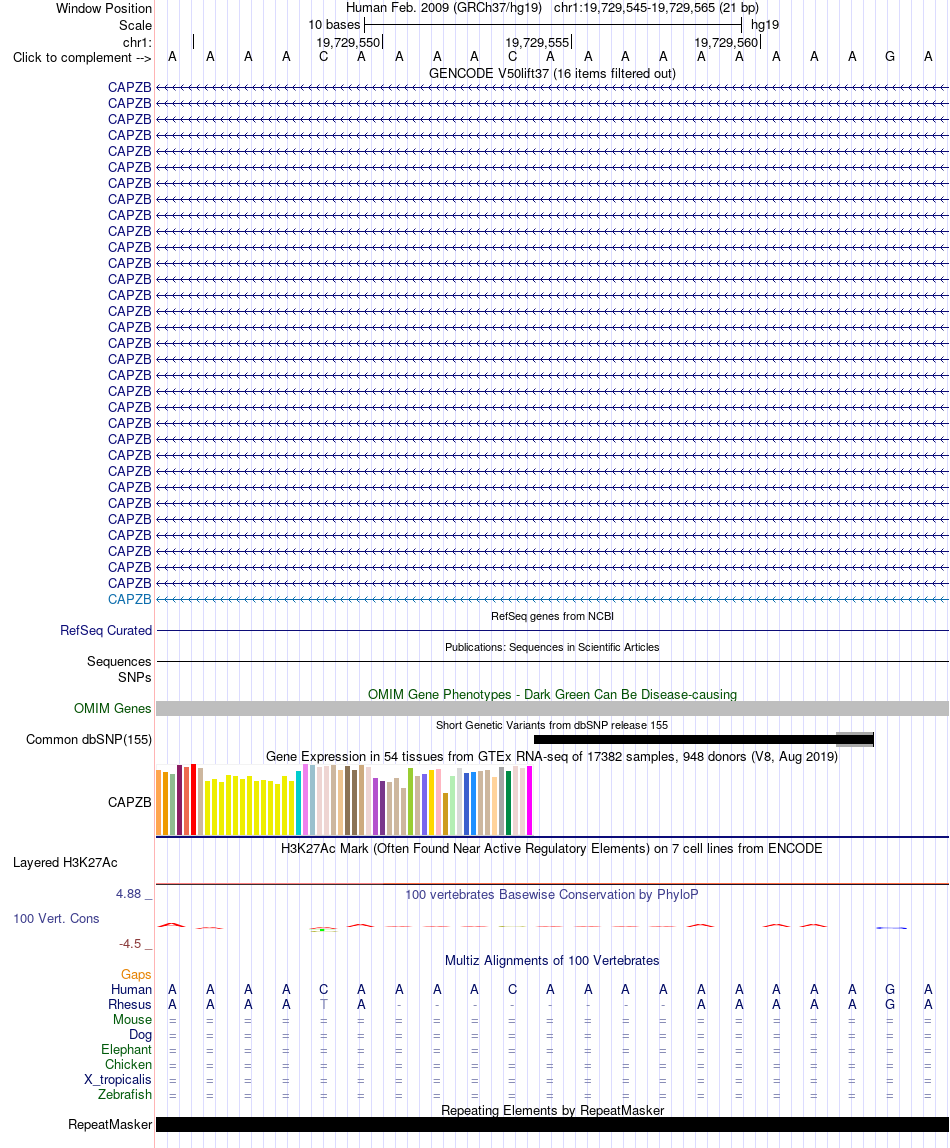The height and width of the screenshot is (1148, 950).
Task: Select the Rhesus alignment row label
Action: coord(130,1004)
